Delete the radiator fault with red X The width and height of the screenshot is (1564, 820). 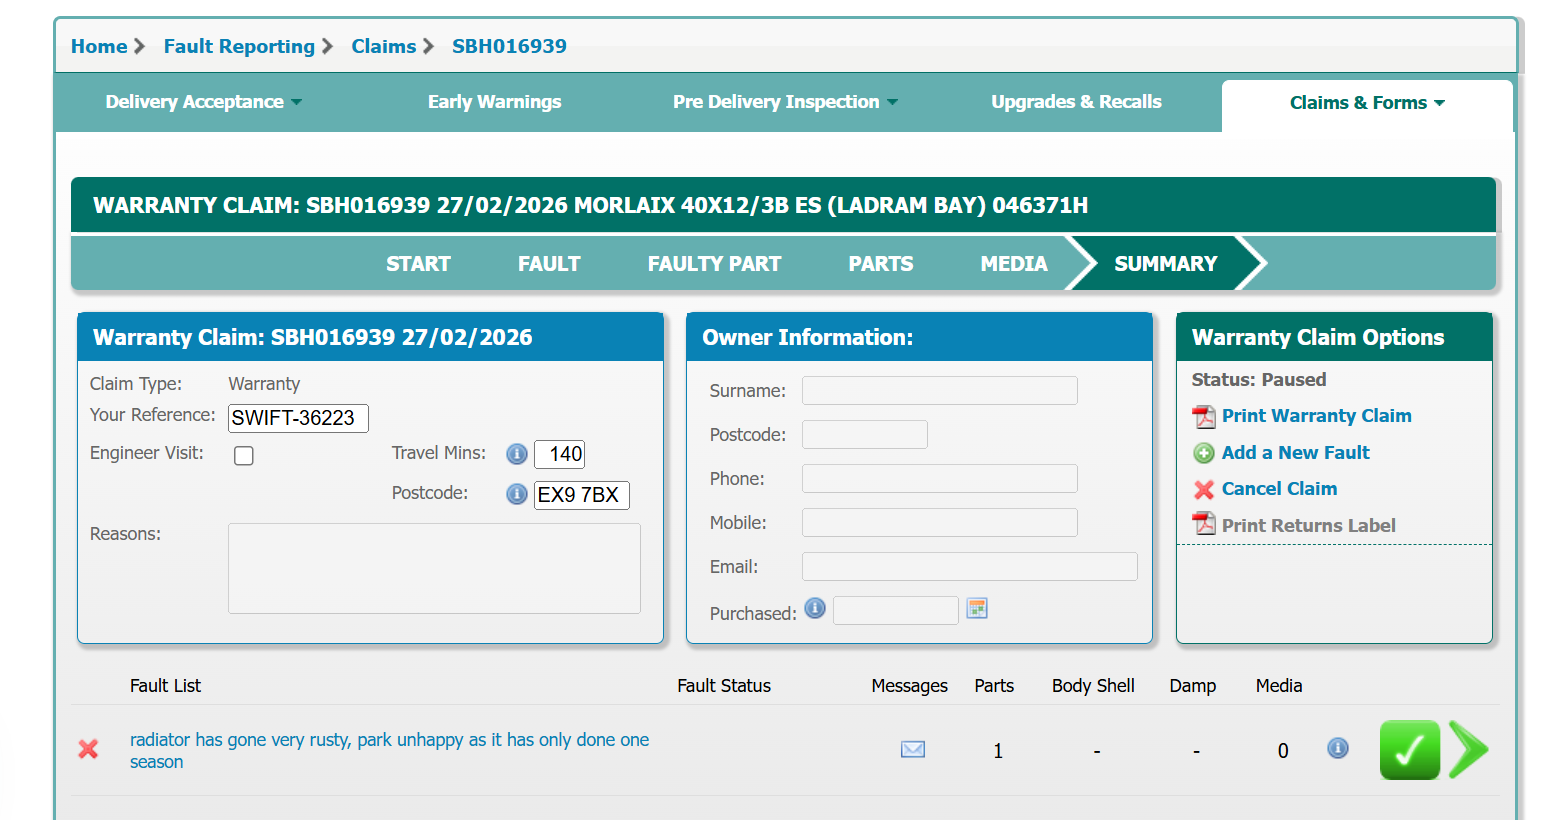[88, 749]
